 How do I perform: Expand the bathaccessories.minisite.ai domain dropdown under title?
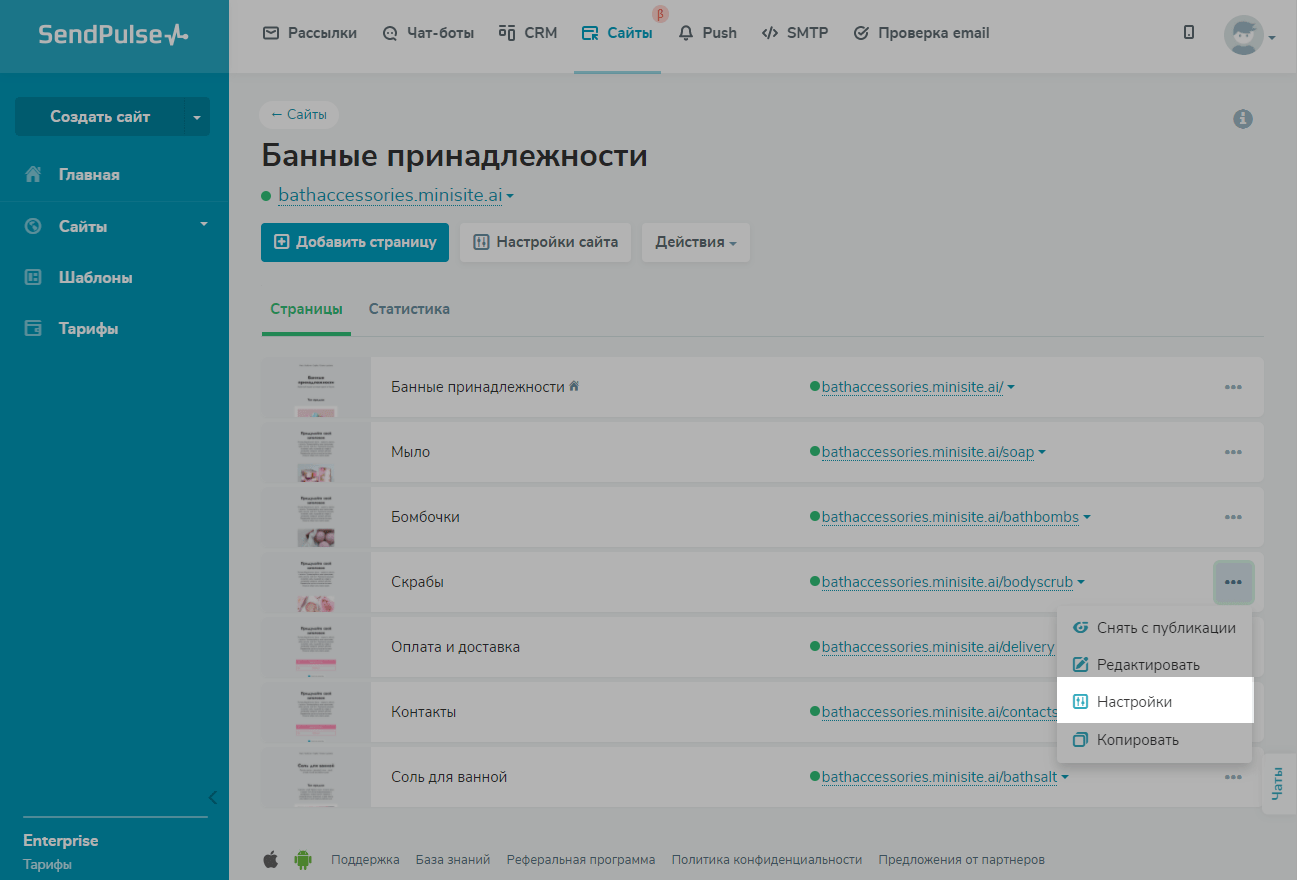(x=510, y=196)
